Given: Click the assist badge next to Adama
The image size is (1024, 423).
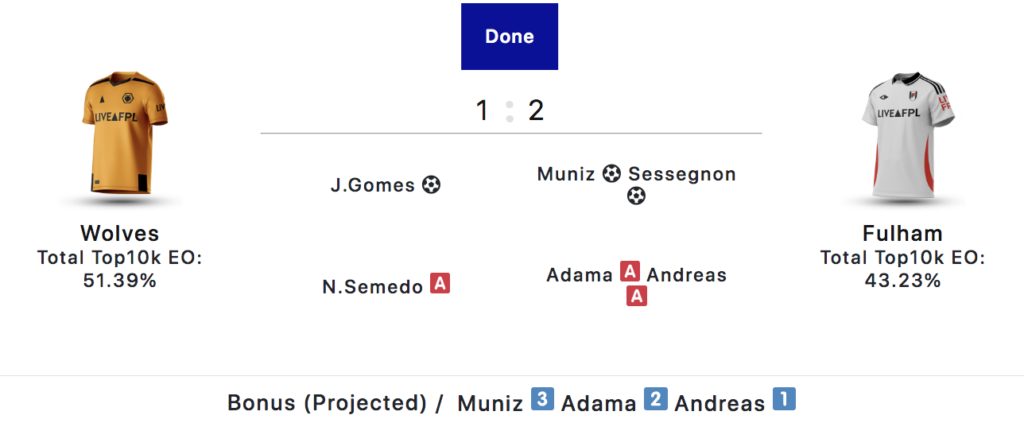Looking at the screenshot, I should click(630, 273).
